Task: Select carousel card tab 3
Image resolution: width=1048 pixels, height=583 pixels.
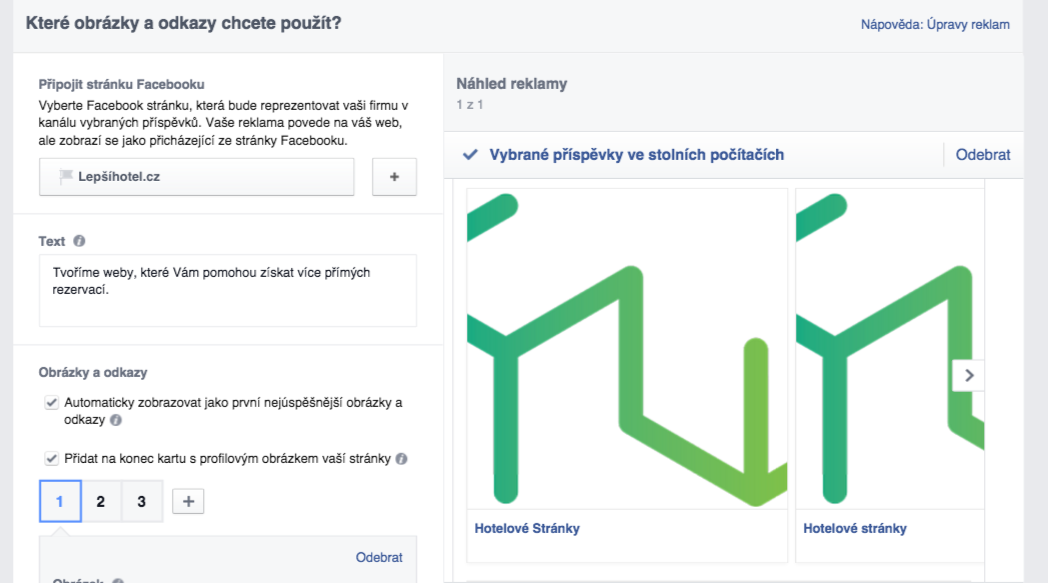Action: click(x=142, y=501)
